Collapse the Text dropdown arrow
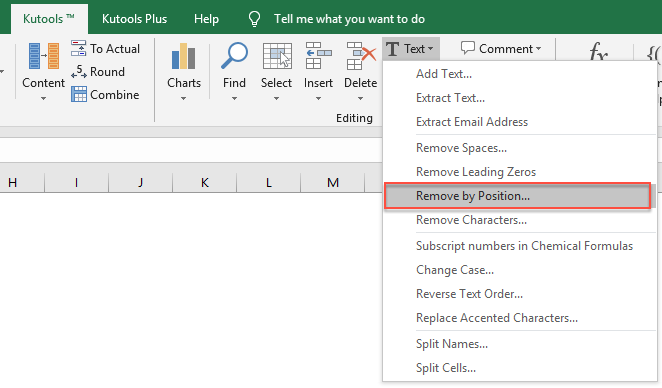The image size is (662, 388). pyautogui.click(x=430, y=49)
